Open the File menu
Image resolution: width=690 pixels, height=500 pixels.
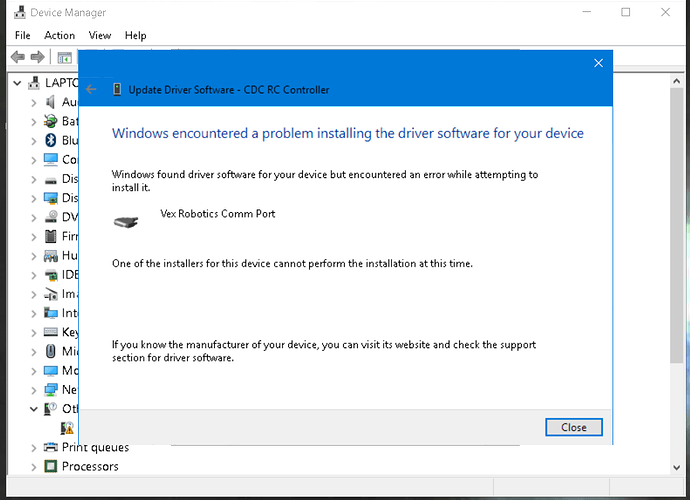[x=22, y=35]
